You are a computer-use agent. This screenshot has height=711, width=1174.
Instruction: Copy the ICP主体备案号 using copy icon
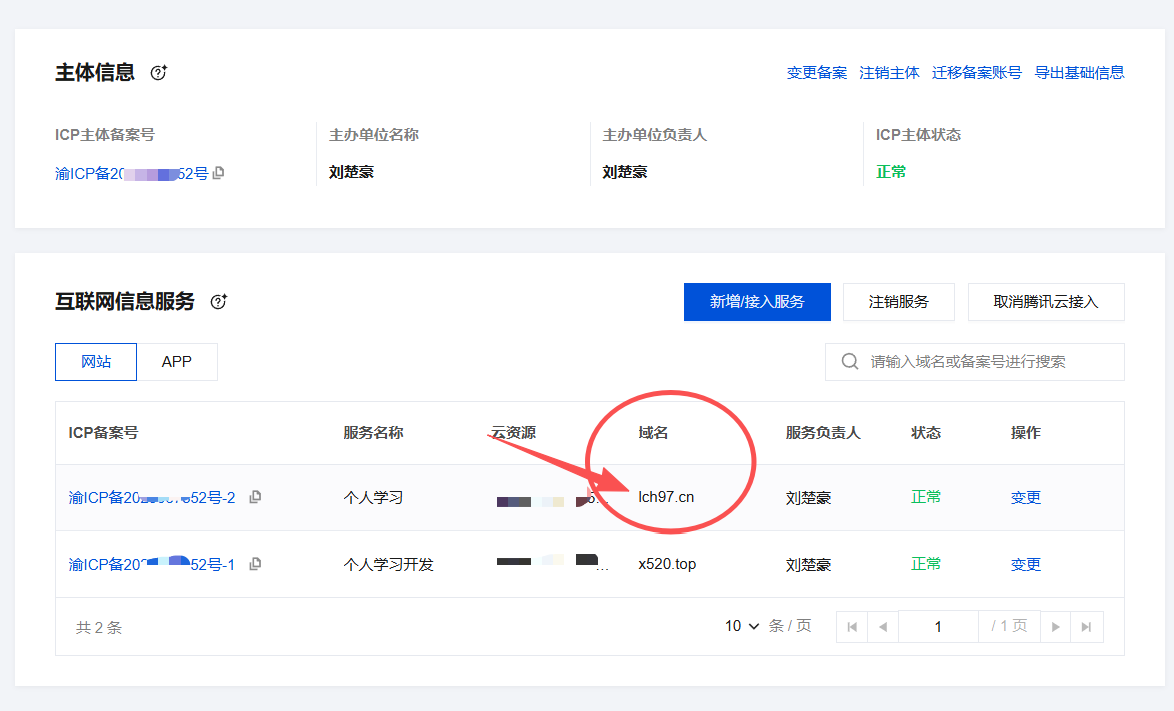coord(219,173)
